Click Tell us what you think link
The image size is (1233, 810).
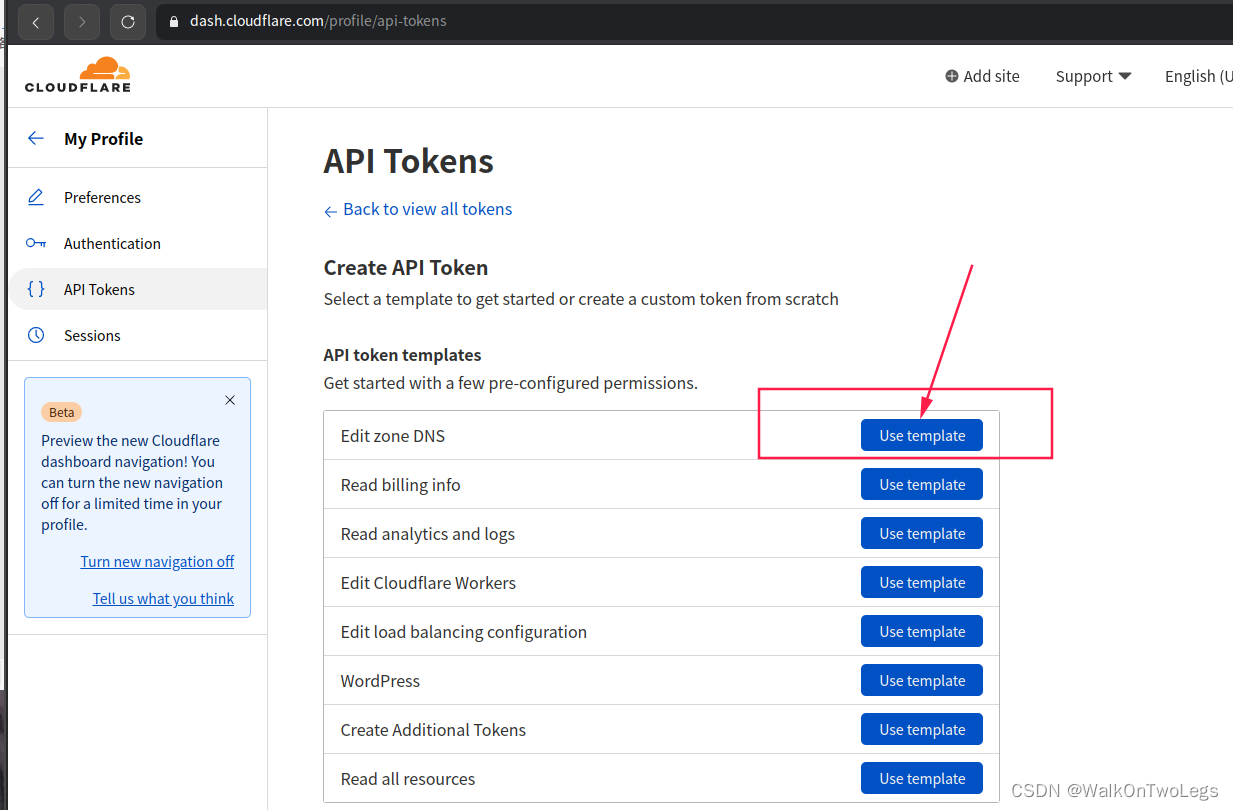(x=163, y=599)
